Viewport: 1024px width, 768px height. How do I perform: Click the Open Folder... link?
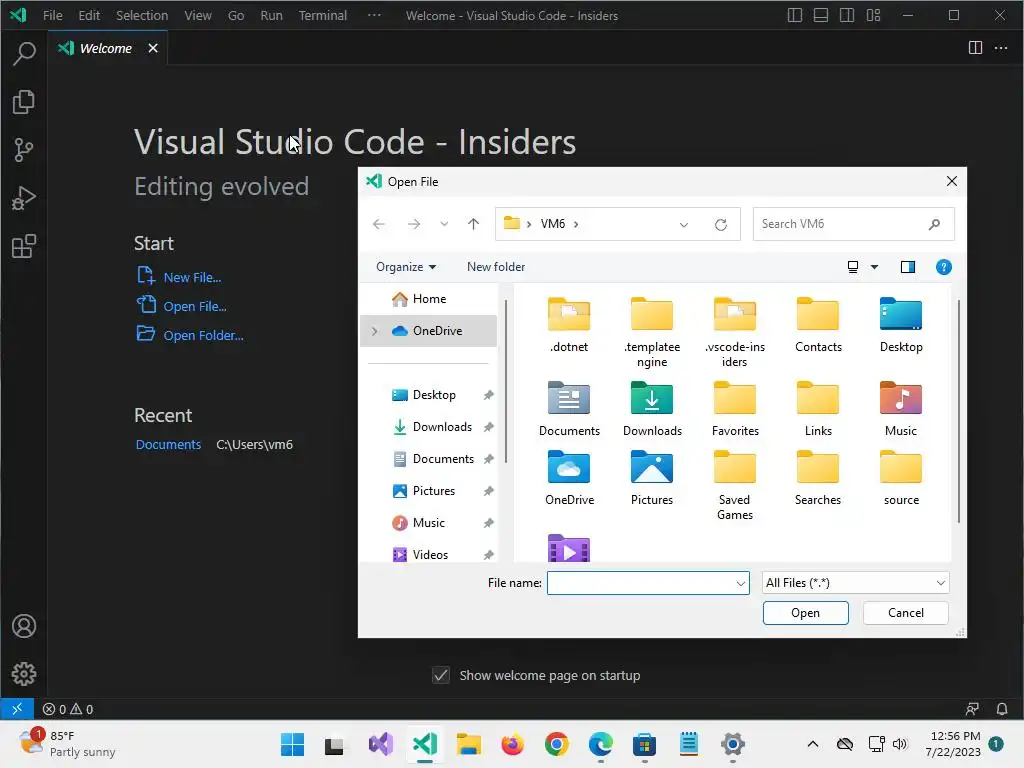pyautogui.click(x=203, y=335)
